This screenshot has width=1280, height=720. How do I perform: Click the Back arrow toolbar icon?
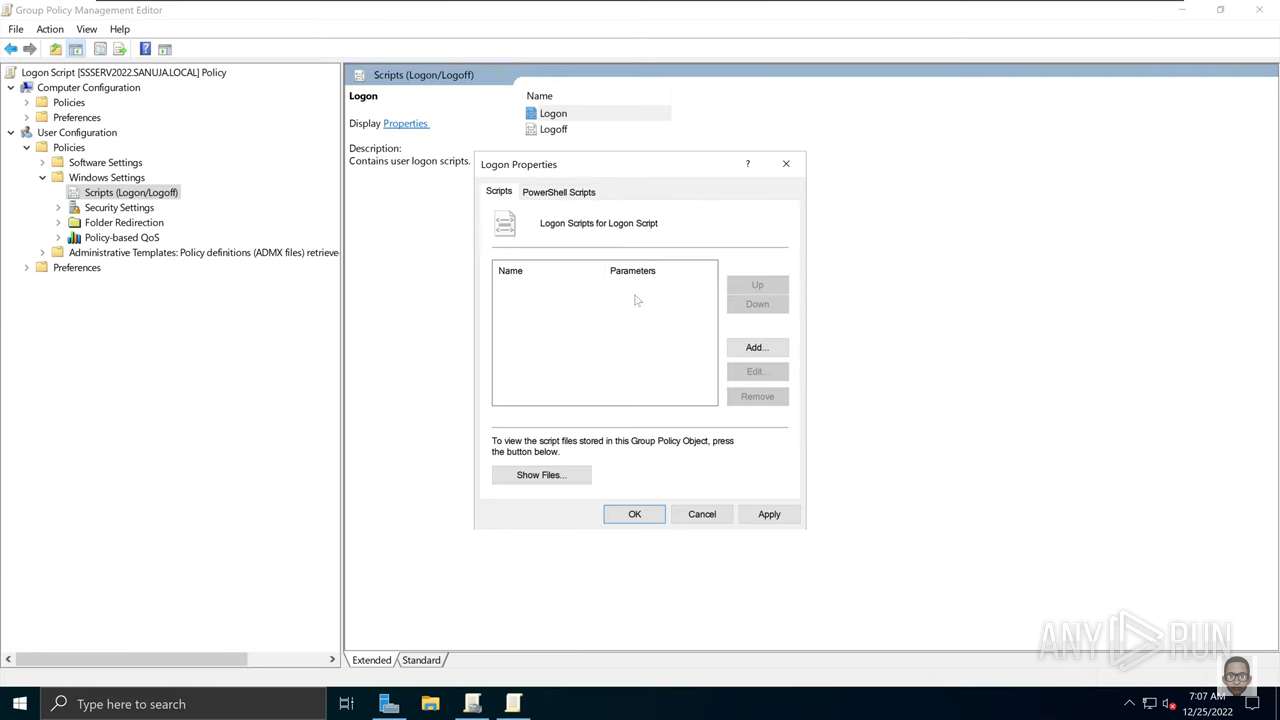11,49
